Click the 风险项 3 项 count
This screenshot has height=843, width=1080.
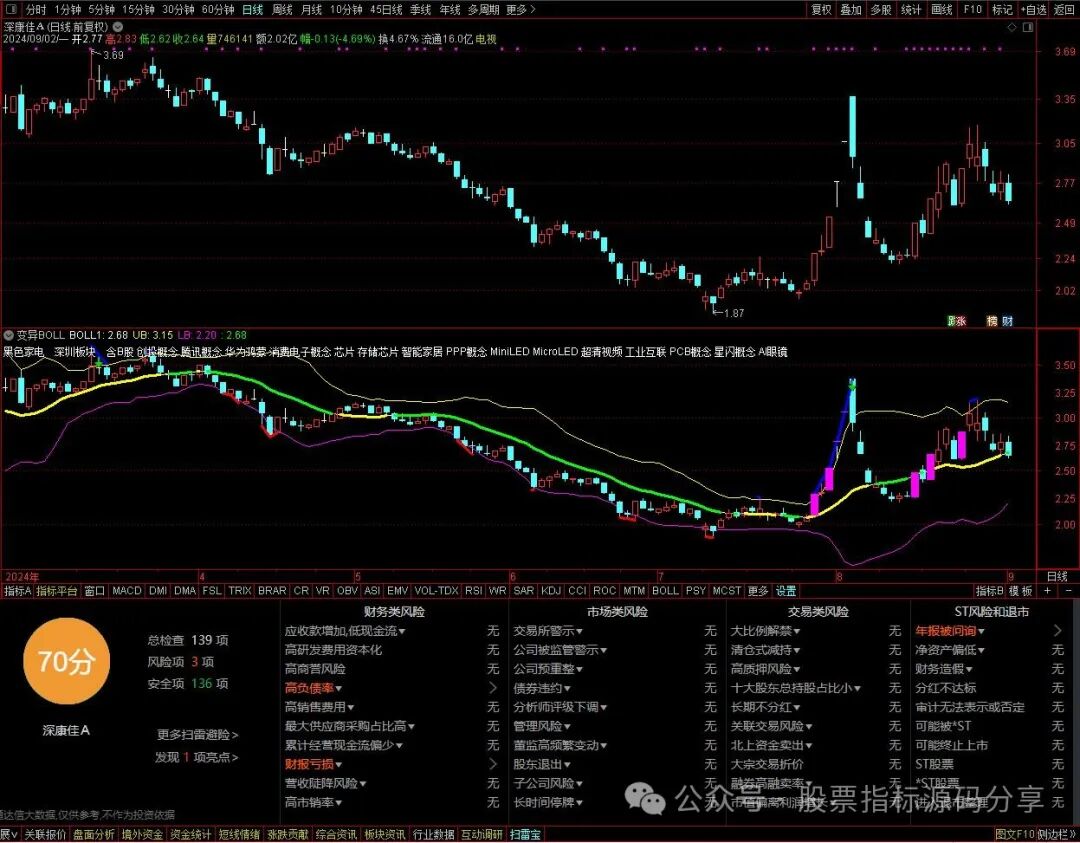tap(180, 662)
